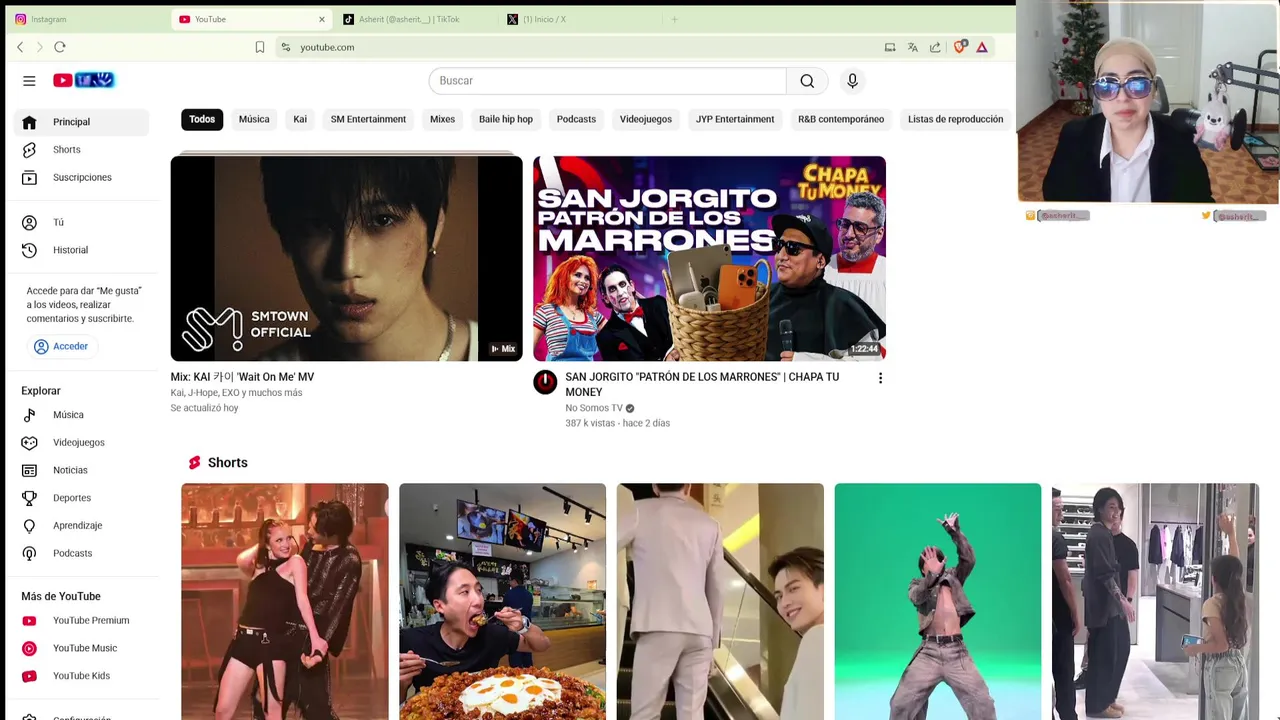
Task: Click the YouTube logo
Action: [84, 80]
